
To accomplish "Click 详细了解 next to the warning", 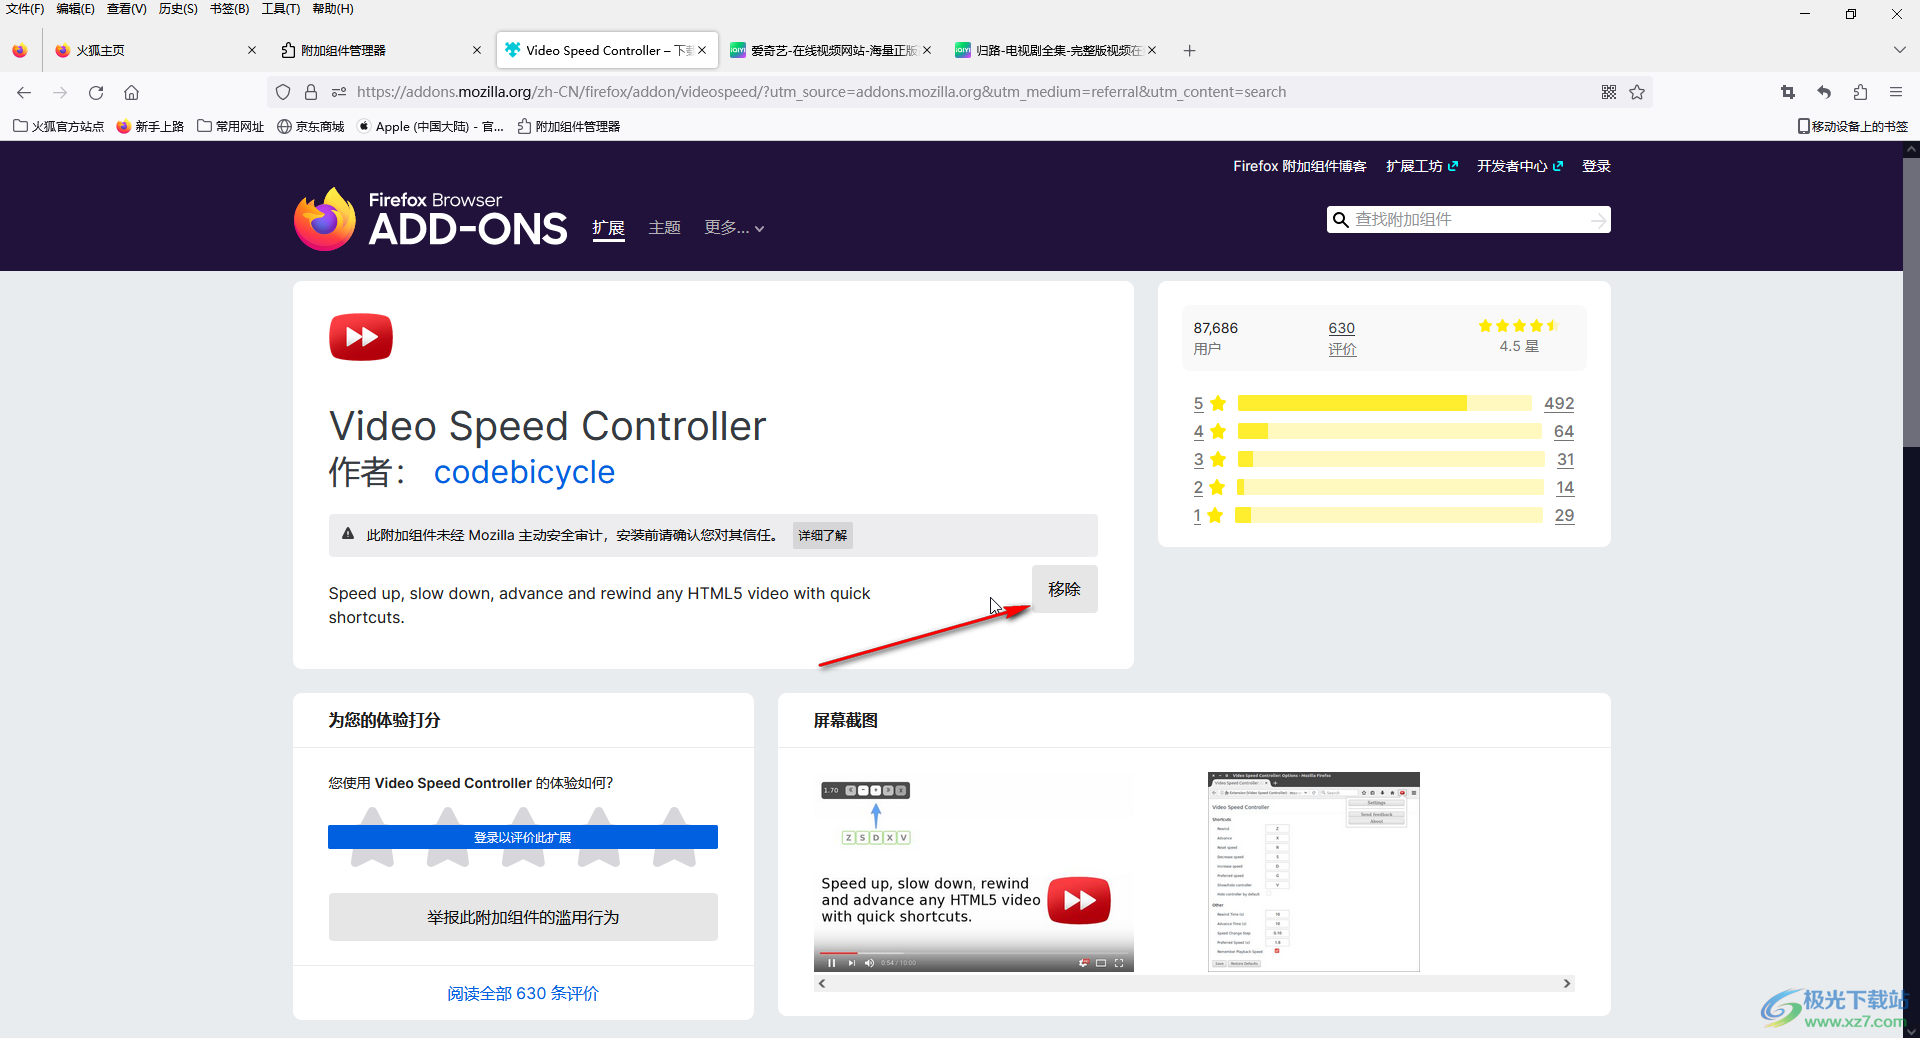I will [822, 535].
